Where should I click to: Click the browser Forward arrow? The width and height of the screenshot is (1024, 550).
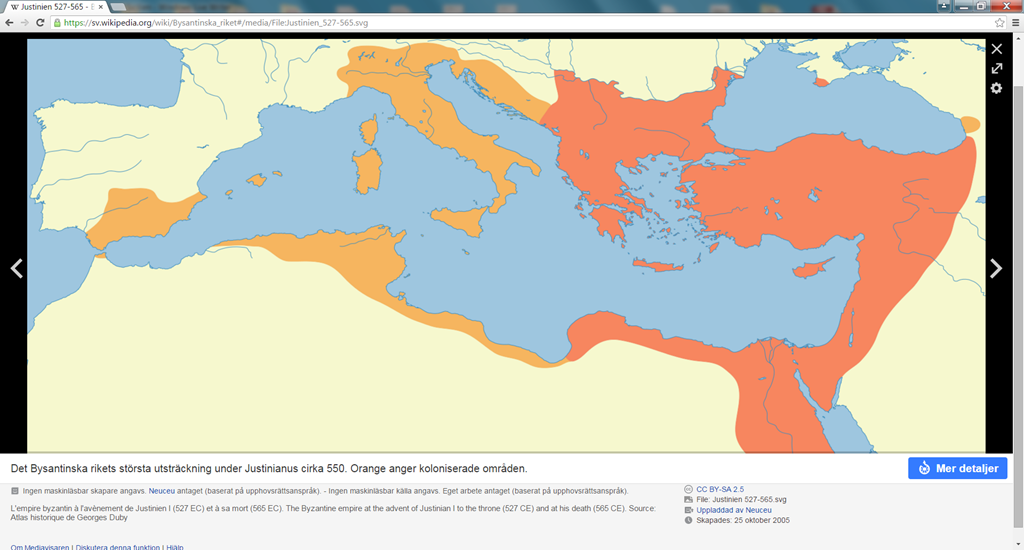[x=29, y=22]
